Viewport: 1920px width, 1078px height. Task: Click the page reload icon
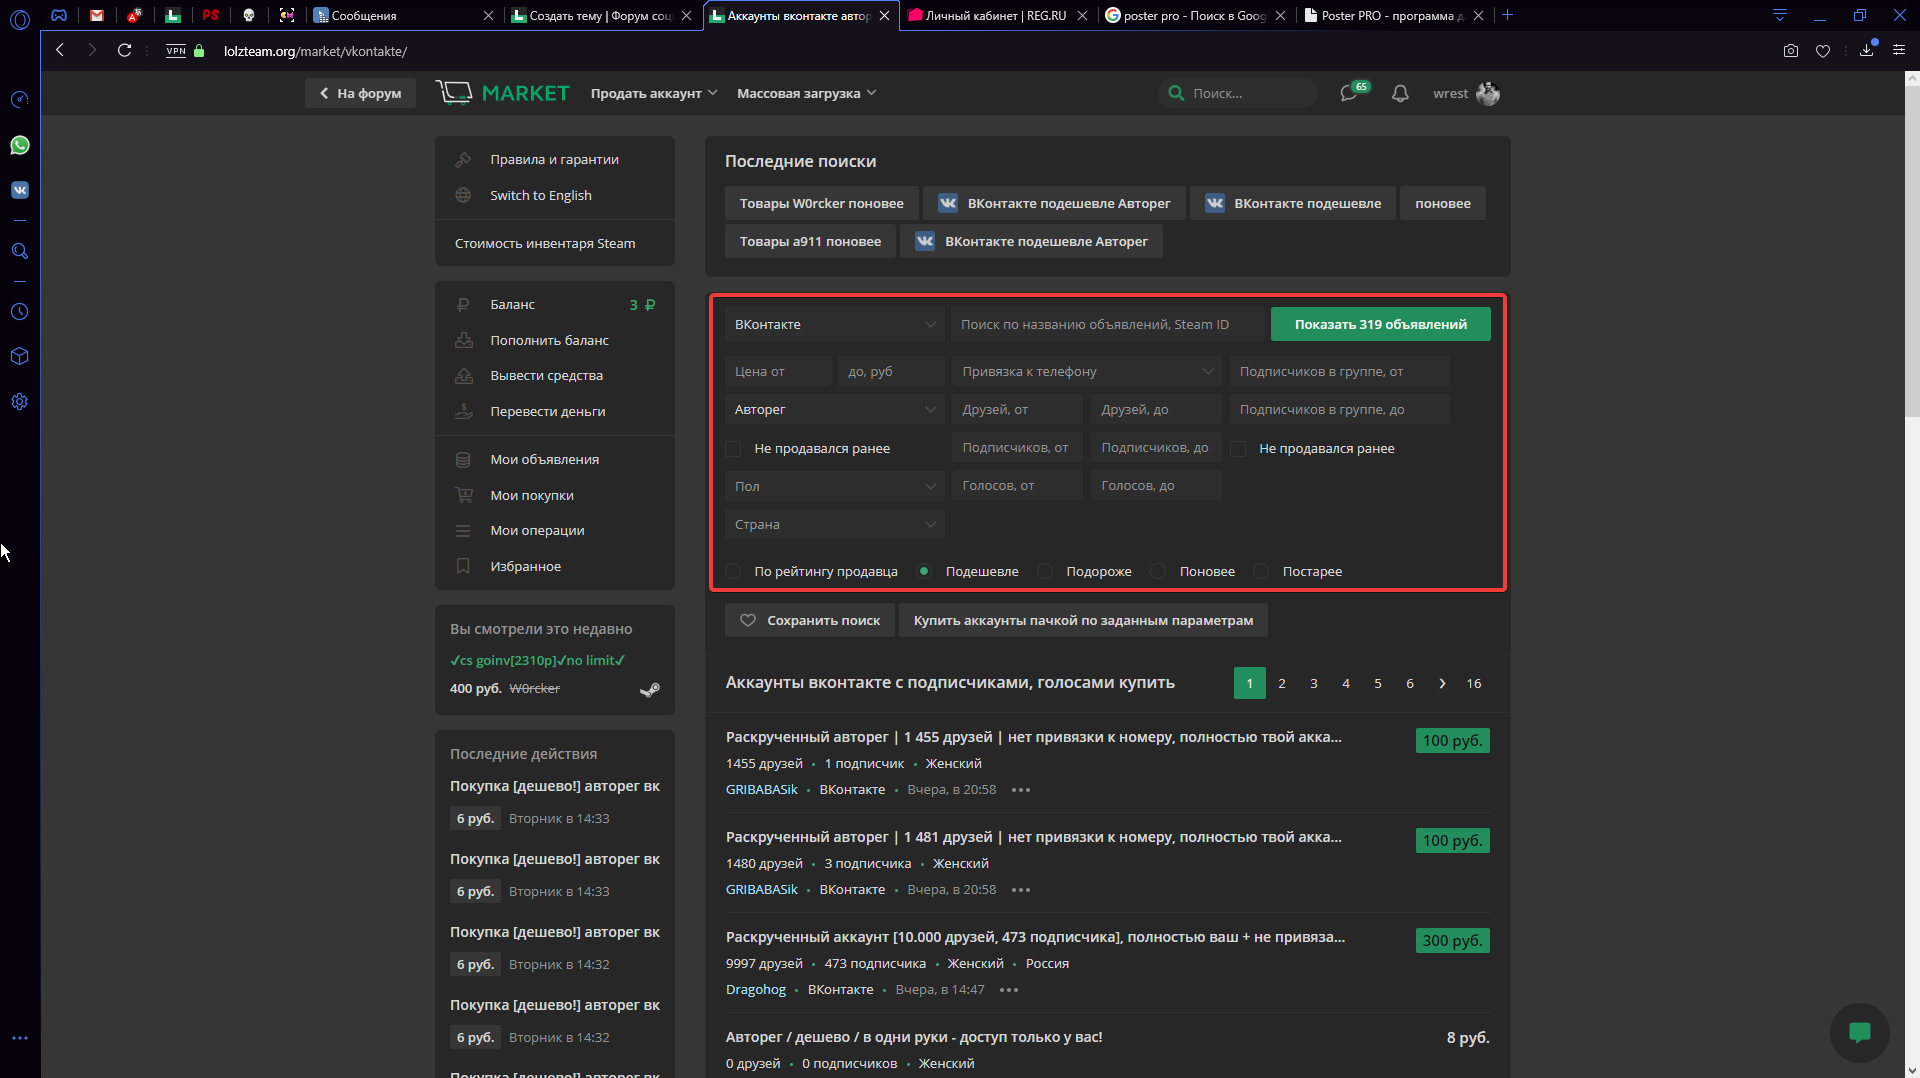(124, 50)
